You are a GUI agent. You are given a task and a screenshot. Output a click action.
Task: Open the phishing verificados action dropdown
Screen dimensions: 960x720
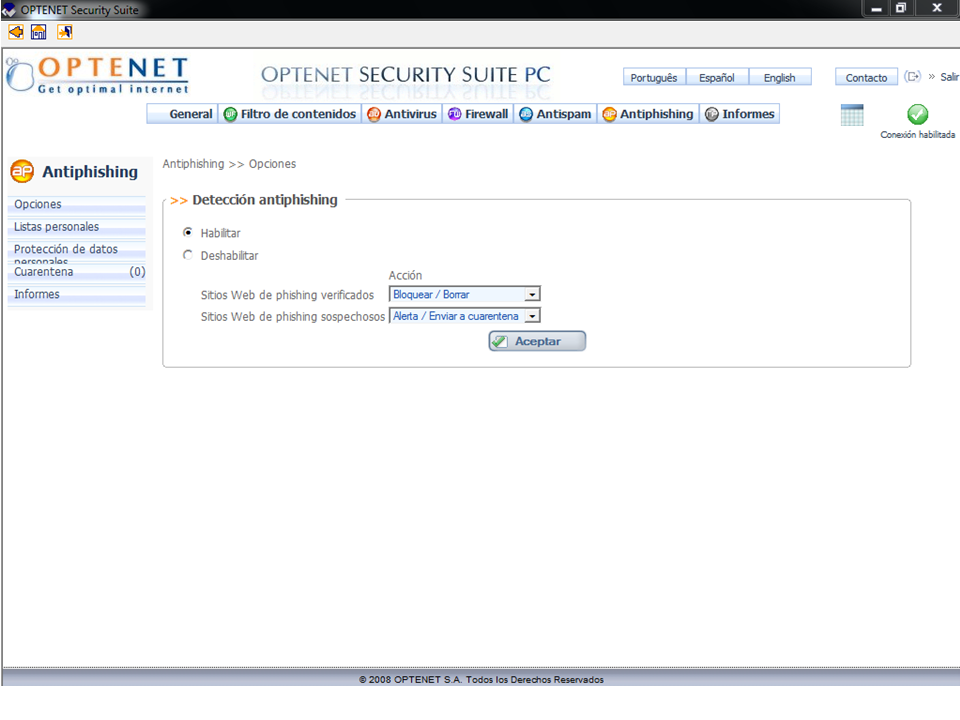pyautogui.click(x=533, y=295)
